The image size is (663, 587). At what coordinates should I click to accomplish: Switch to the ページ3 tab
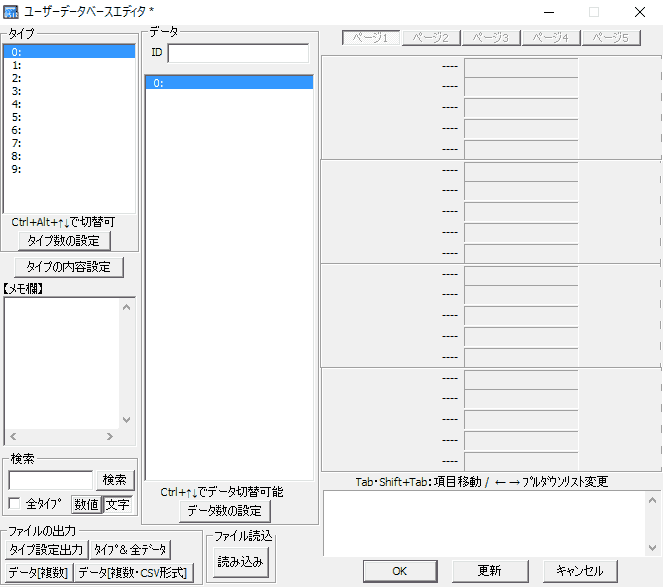click(491, 38)
